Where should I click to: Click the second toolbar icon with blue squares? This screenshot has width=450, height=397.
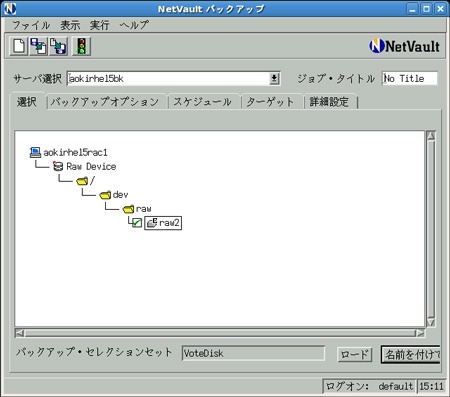click(x=39, y=46)
